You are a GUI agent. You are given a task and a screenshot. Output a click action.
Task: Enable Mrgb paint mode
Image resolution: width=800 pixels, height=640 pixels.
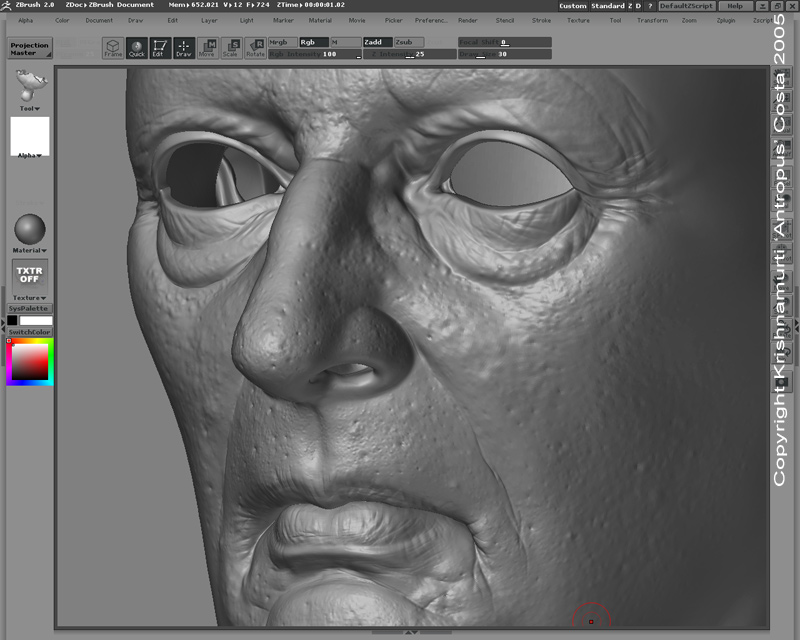pyautogui.click(x=283, y=42)
